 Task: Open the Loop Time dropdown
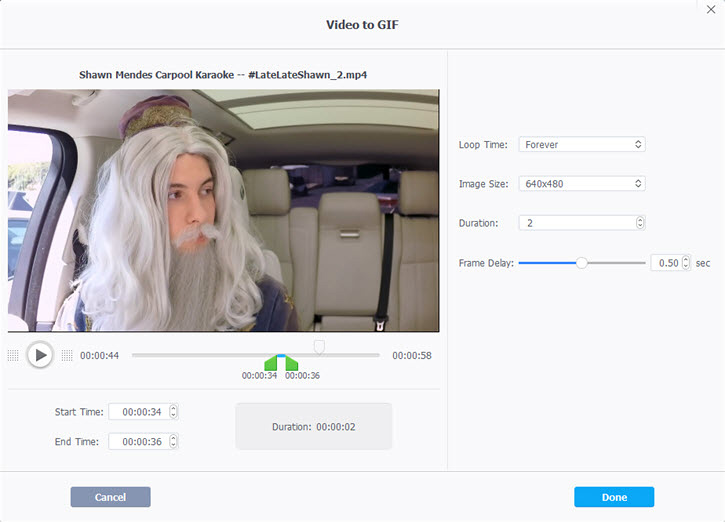tap(582, 144)
